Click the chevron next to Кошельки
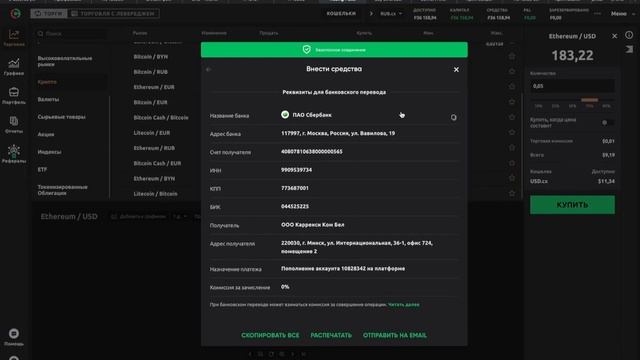Screen dimensions: 640x360 (x=371, y=13)
